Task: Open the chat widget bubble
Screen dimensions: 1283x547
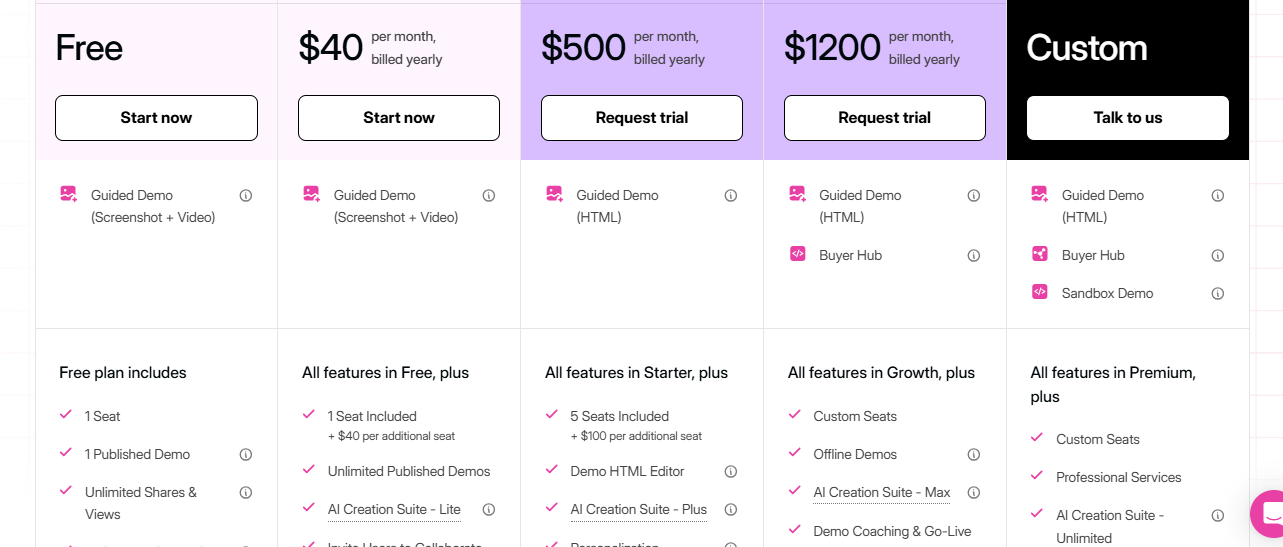Action: click(1268, 514)
